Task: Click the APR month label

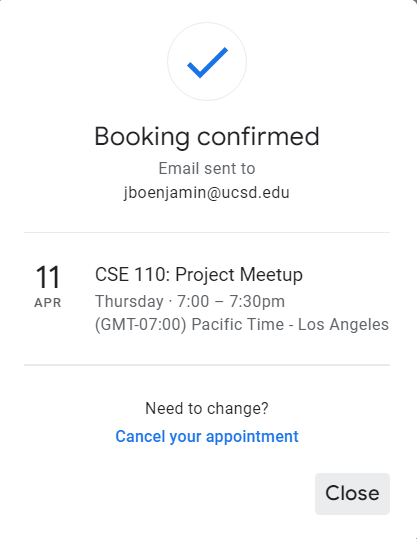Action: tap(48, 303)
